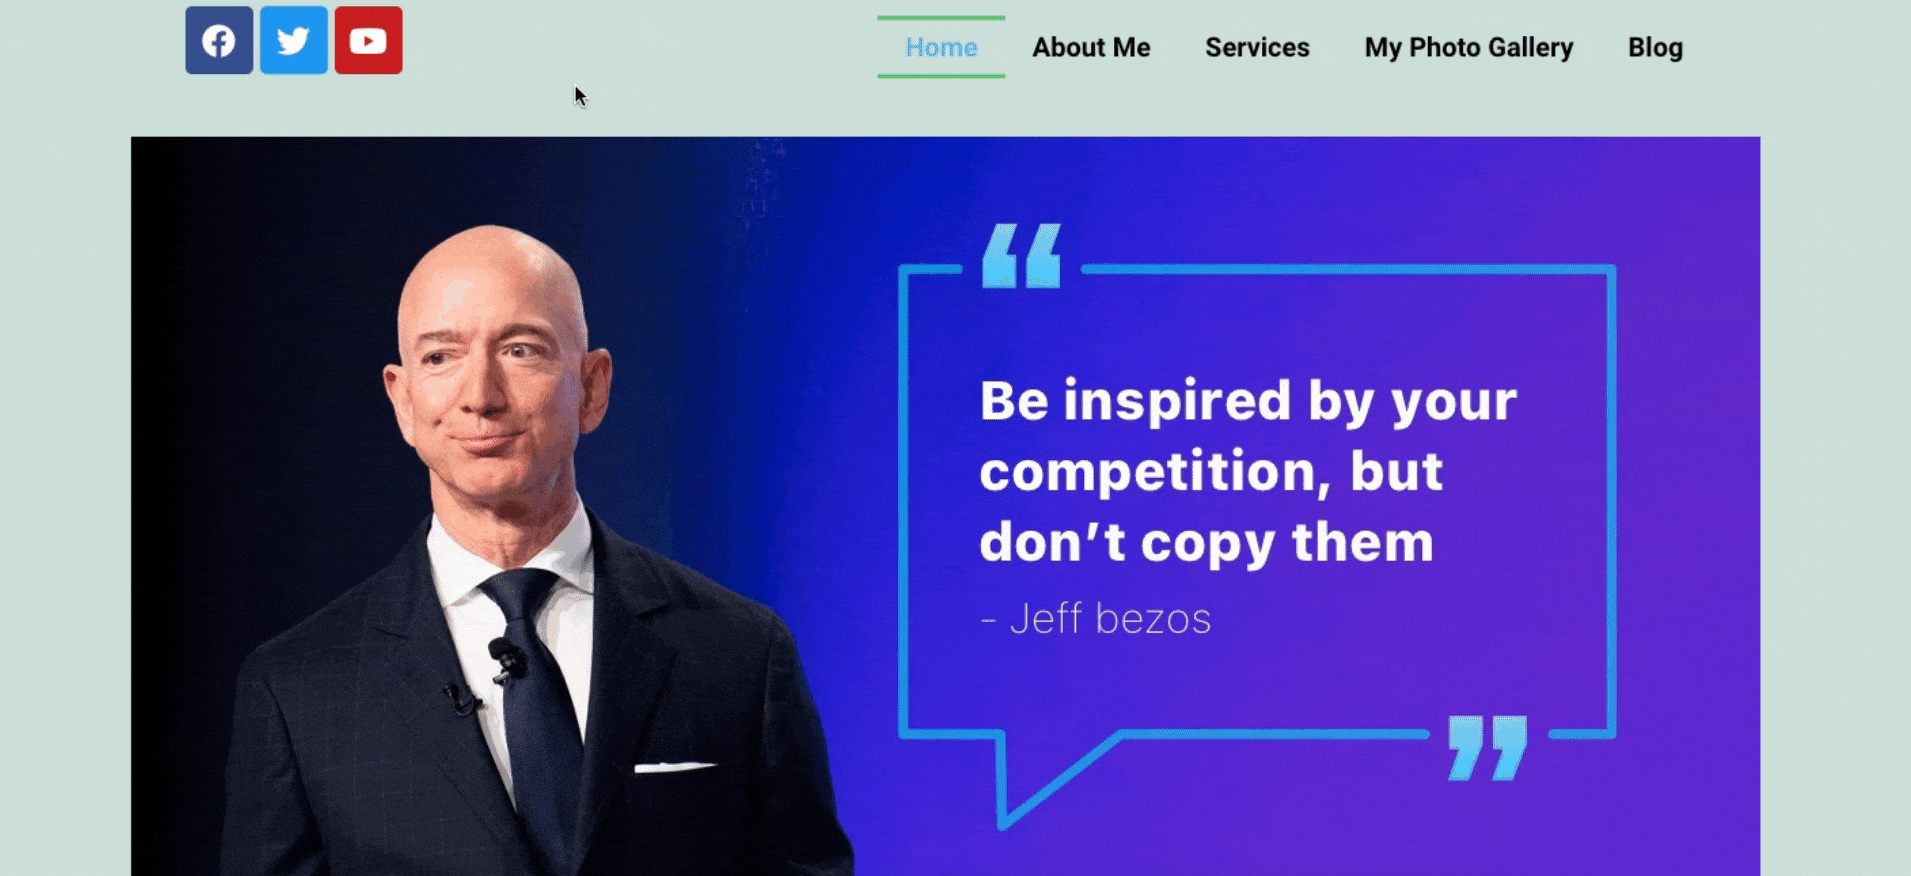Click the lapel microphone on the suit
Viewport: 1911px width, 876px height.
[508, 660]
